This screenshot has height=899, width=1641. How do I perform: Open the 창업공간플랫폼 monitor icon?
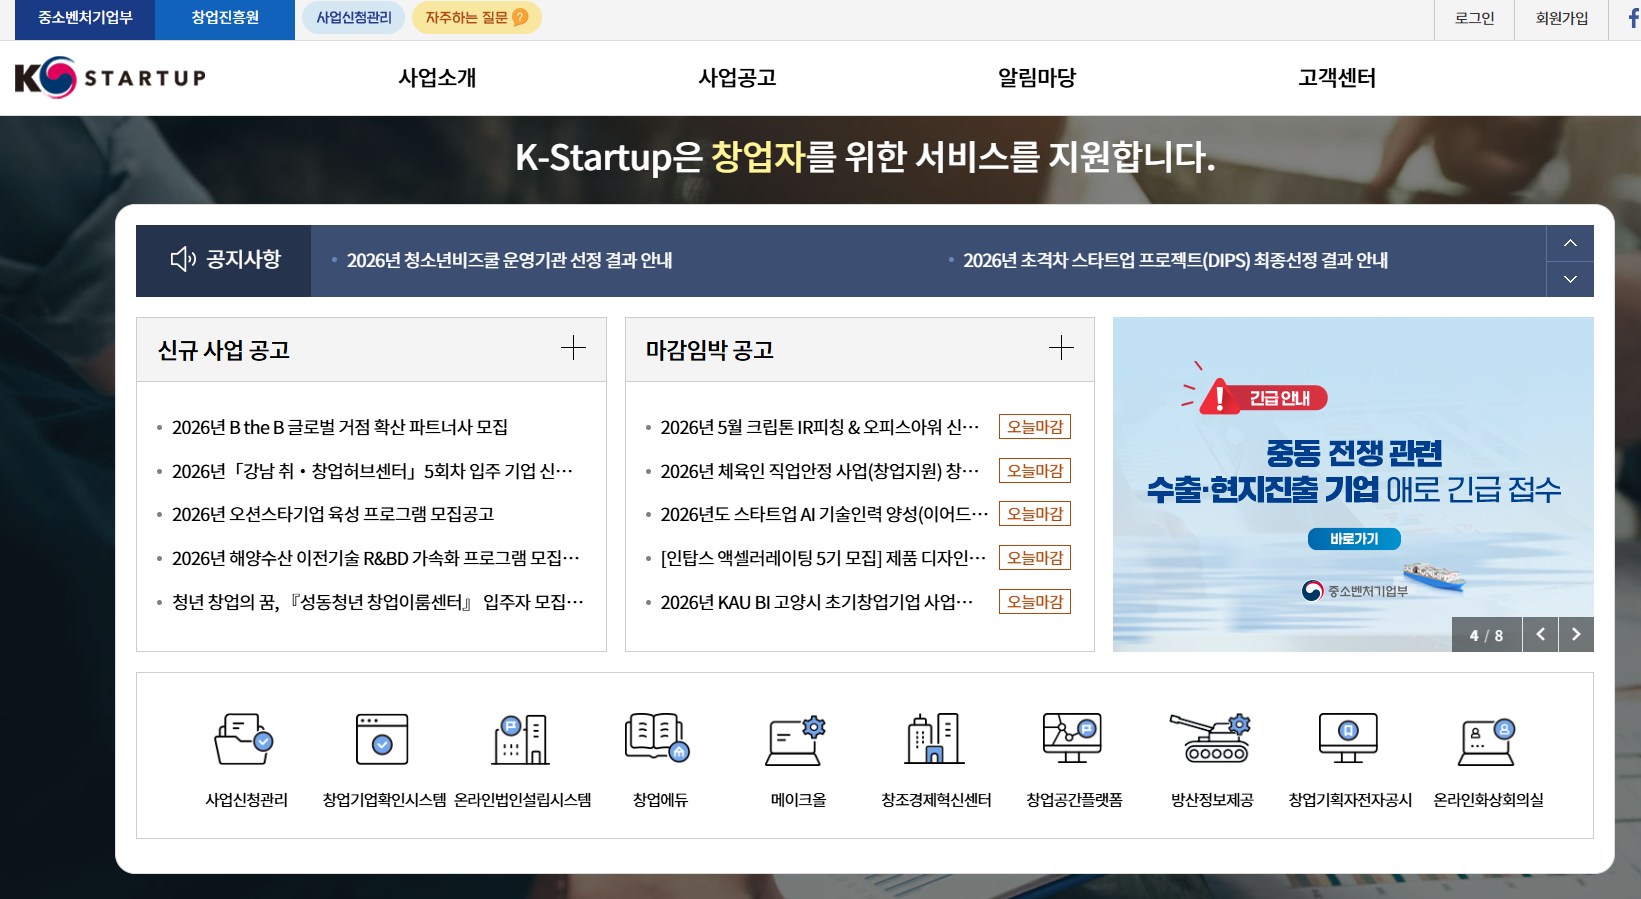click(1072, 738)
